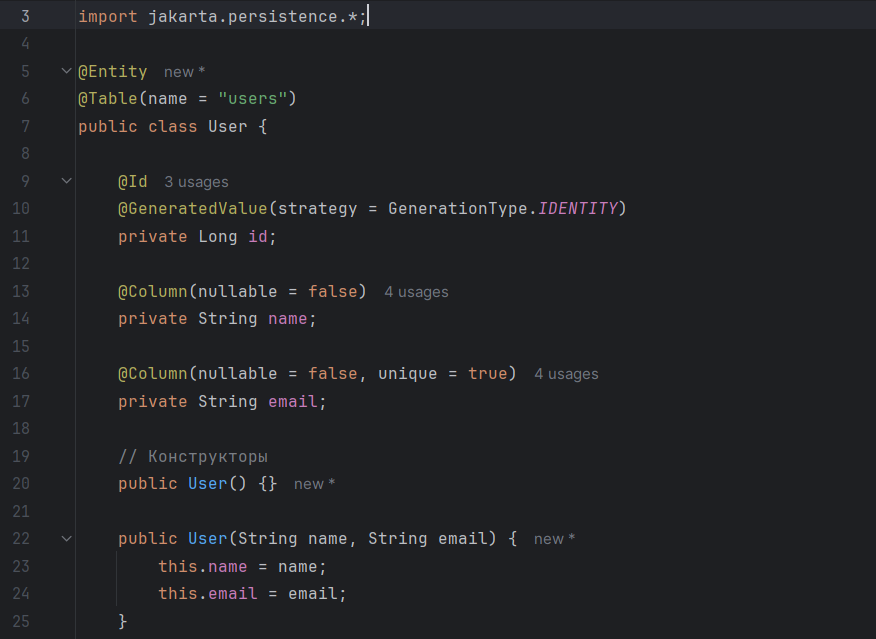Screen dimensions: 876x639
Task: Click line number 14 in the gutter
Action: coord(21,318)
